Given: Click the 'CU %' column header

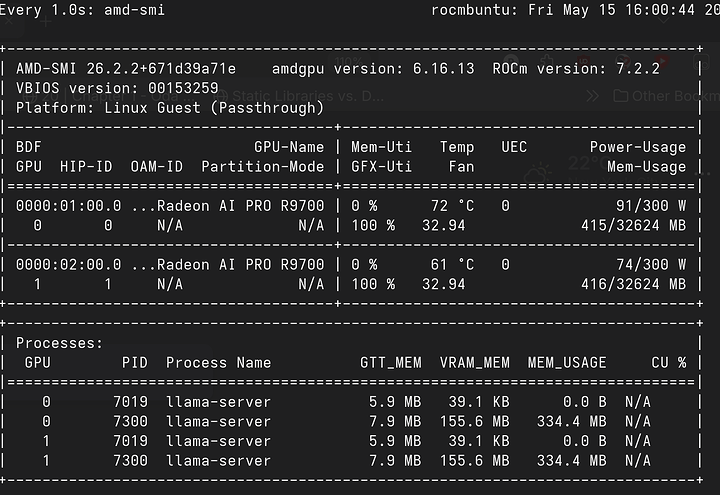Looking at the screenshot, I should 669,363.
